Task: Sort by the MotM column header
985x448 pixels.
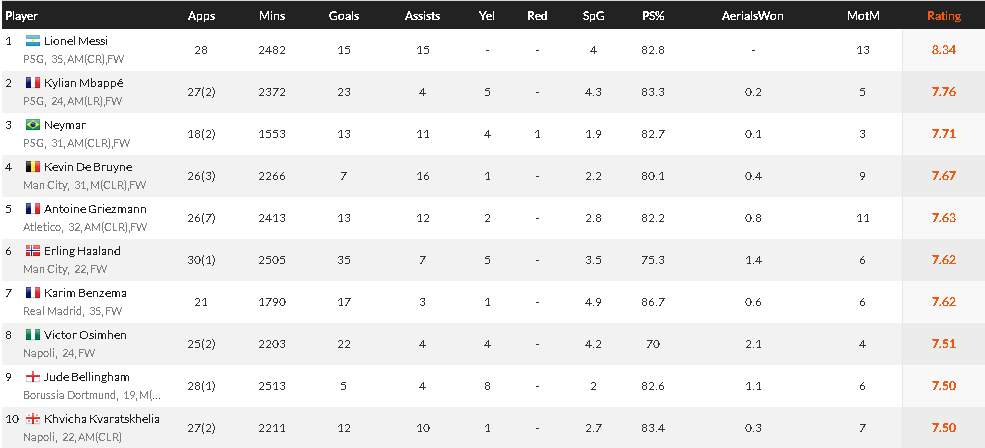Action: 863,16
